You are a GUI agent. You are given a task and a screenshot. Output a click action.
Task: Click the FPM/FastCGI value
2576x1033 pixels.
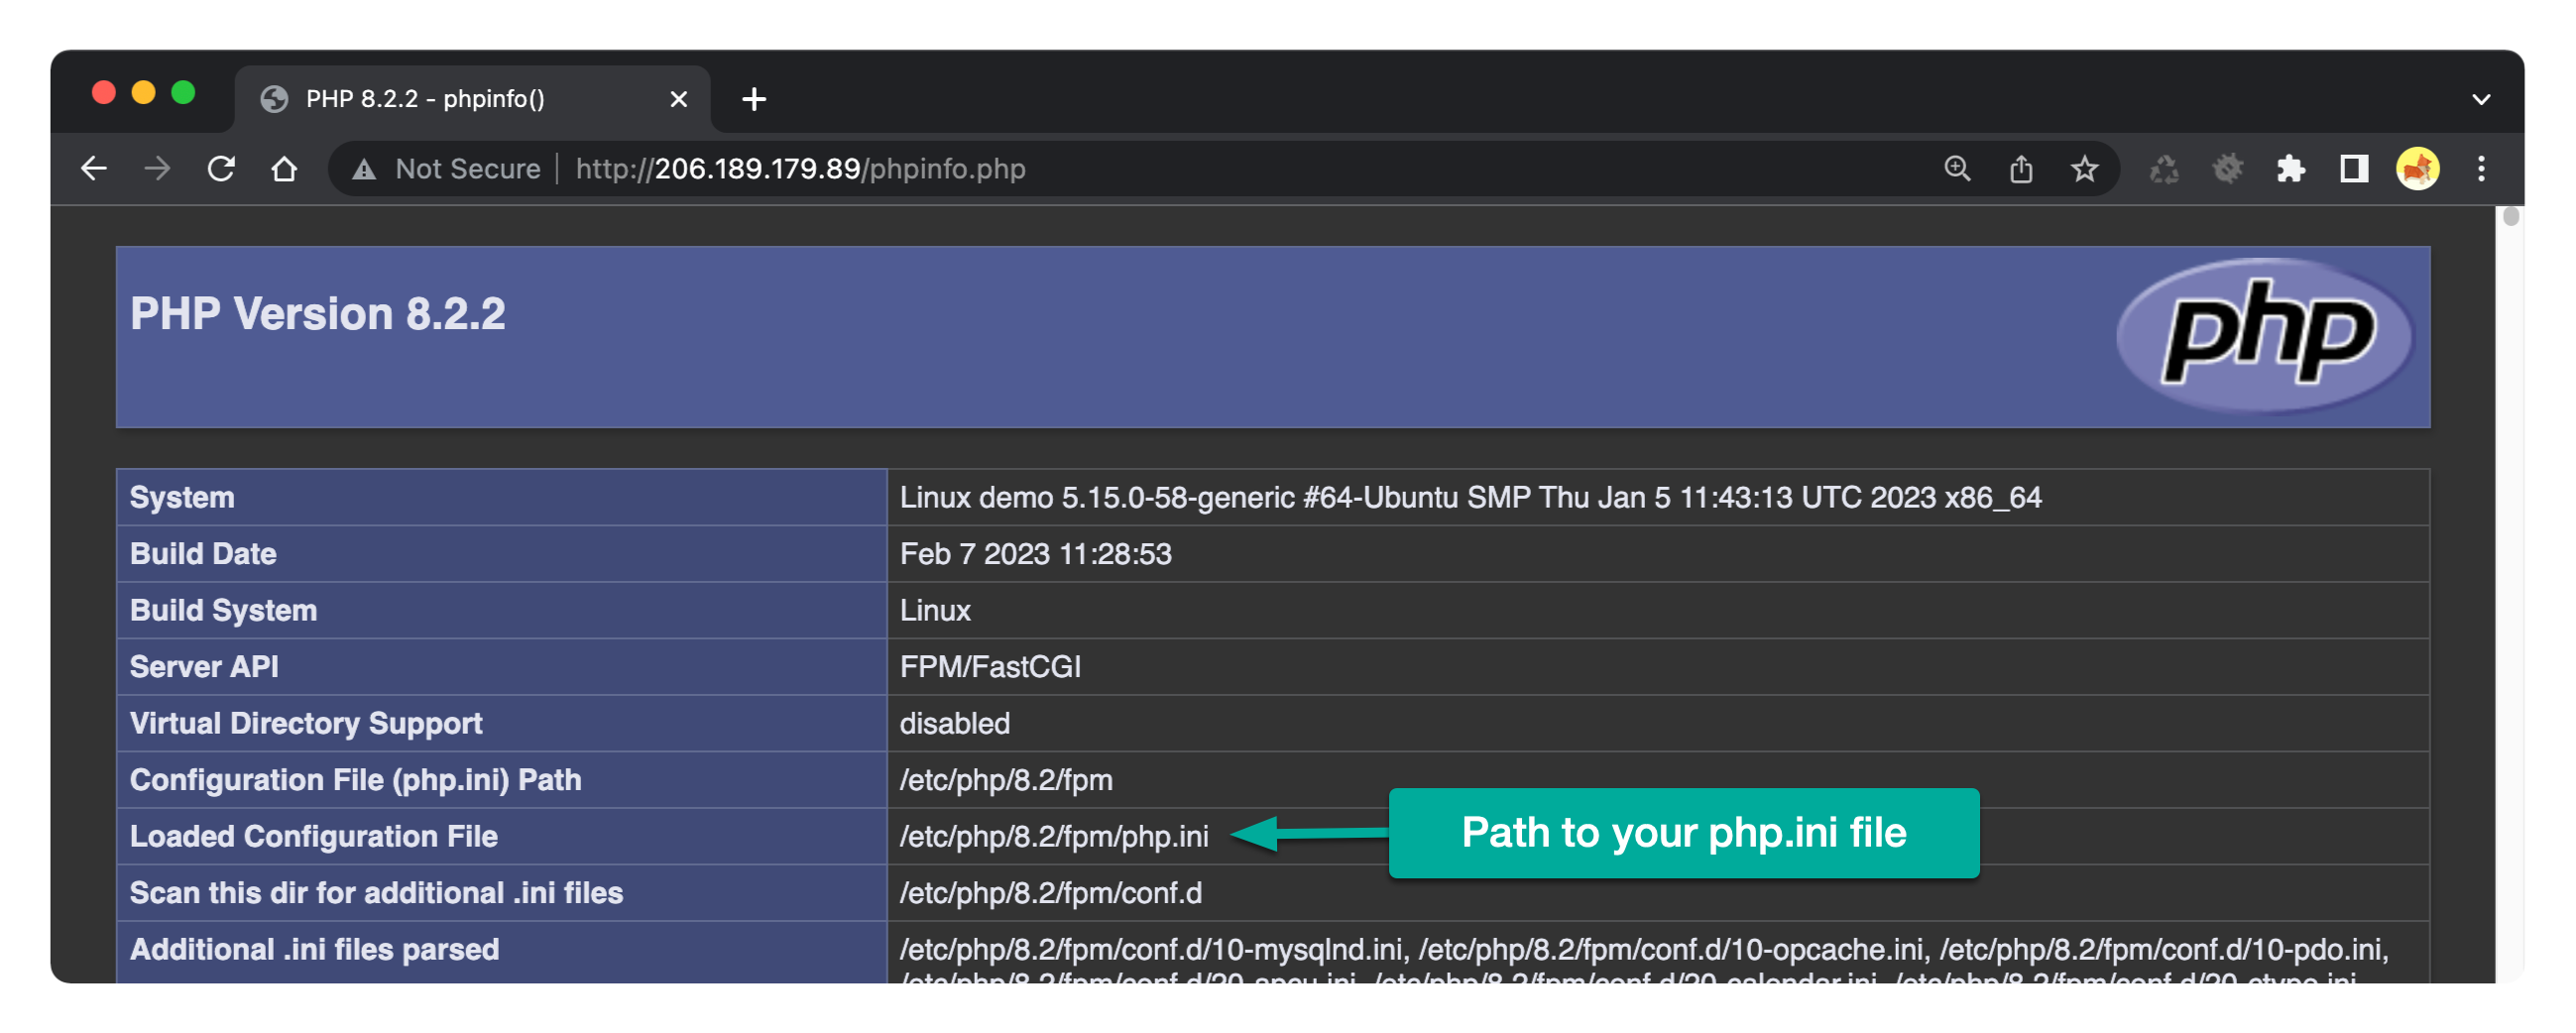tap(990, 667)
